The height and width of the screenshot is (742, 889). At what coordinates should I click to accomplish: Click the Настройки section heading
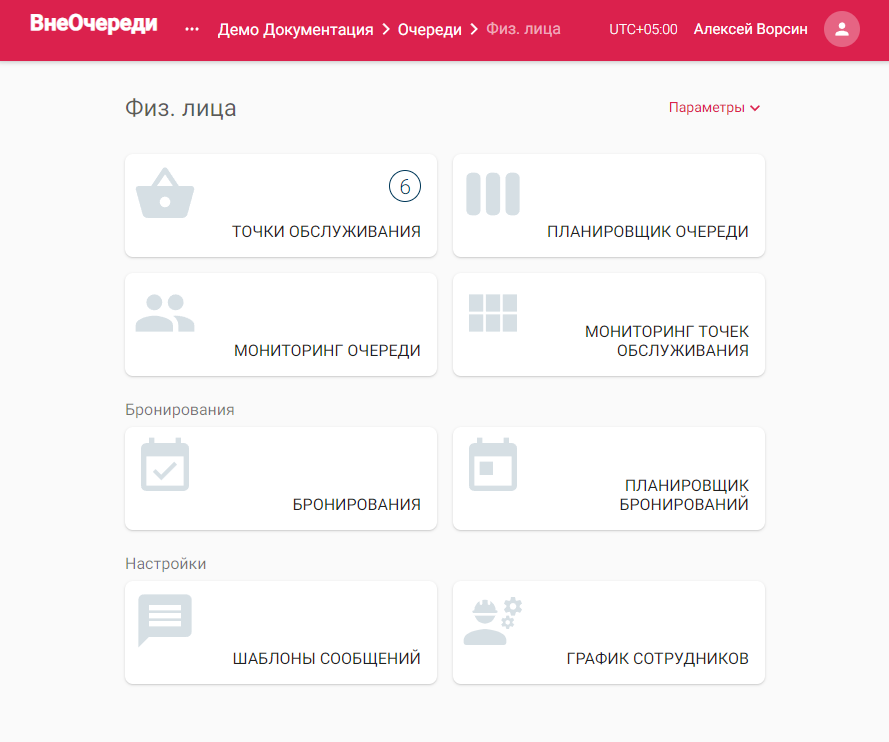(x=166, y=564)
